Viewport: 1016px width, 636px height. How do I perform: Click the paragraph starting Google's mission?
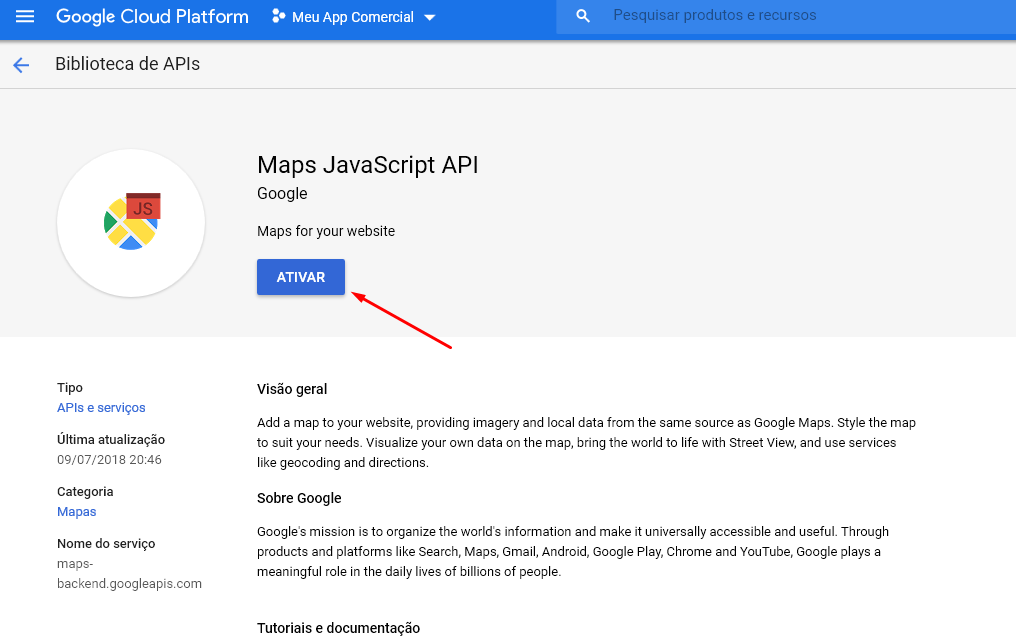(573, 551)
